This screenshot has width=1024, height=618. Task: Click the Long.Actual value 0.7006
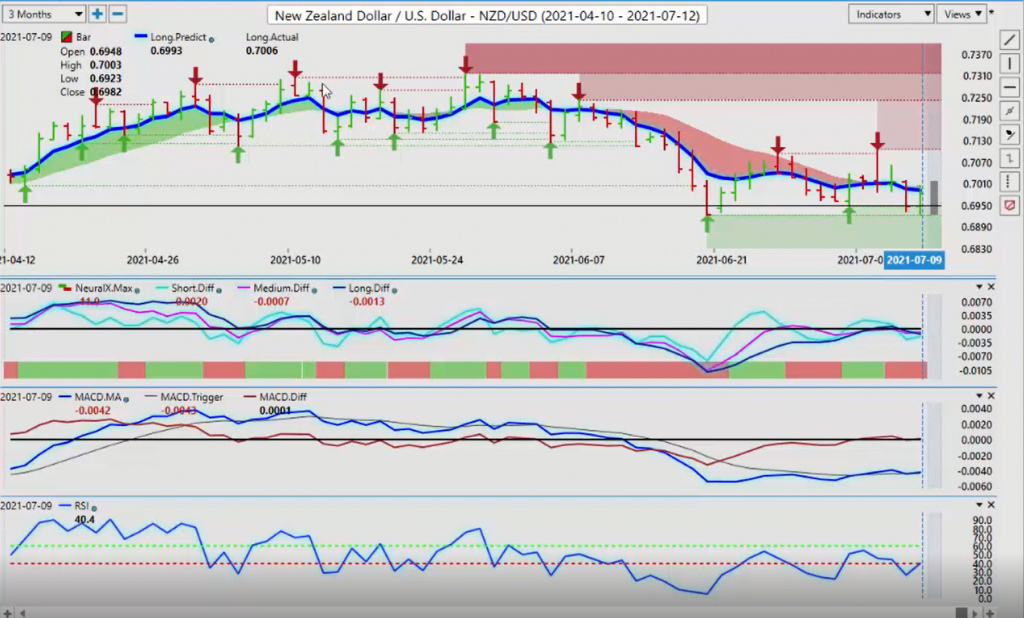(x=262, y=51)
